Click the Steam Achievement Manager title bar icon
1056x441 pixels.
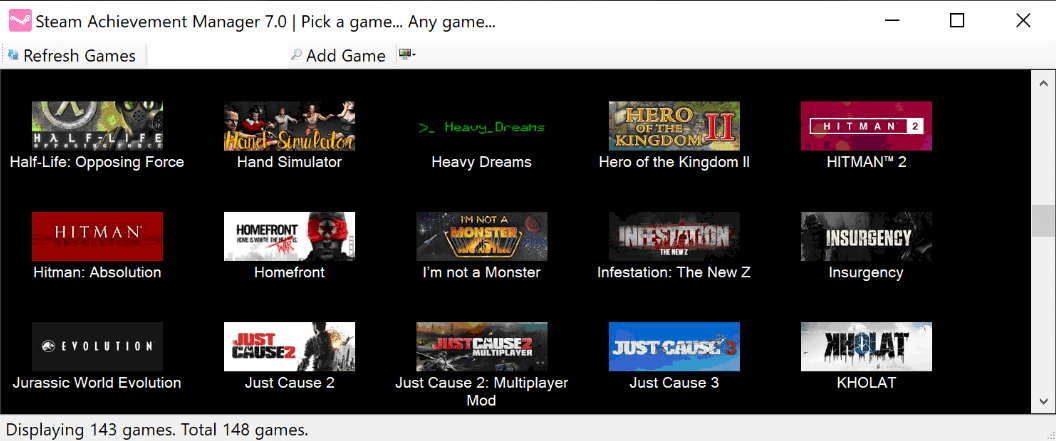[x=19, y=21]
